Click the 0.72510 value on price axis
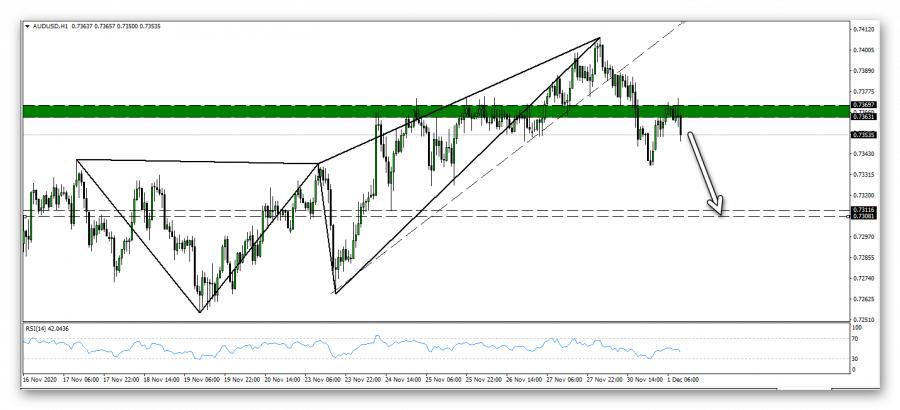Image resolution: width=900 pixels, height=410 pixels. [x=863, y=320]
